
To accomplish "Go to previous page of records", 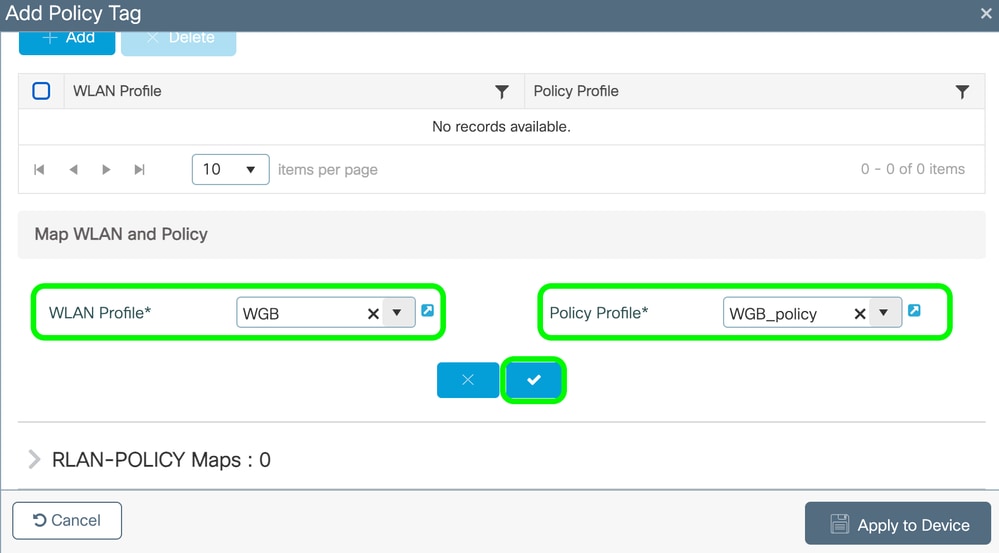I will click(x=73, y=169).
